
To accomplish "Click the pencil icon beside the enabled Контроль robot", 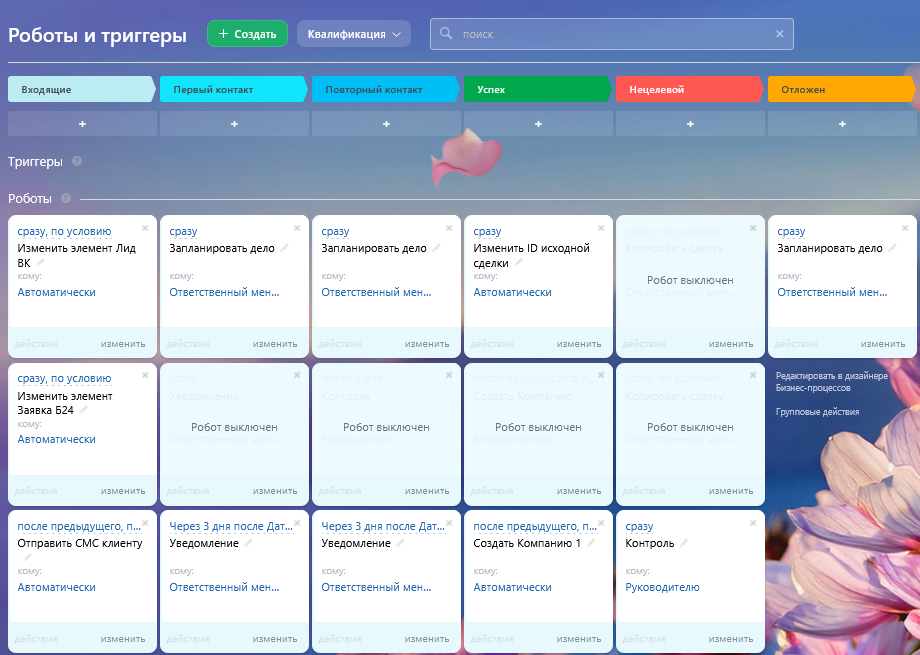I will click(x=684, y=543).
